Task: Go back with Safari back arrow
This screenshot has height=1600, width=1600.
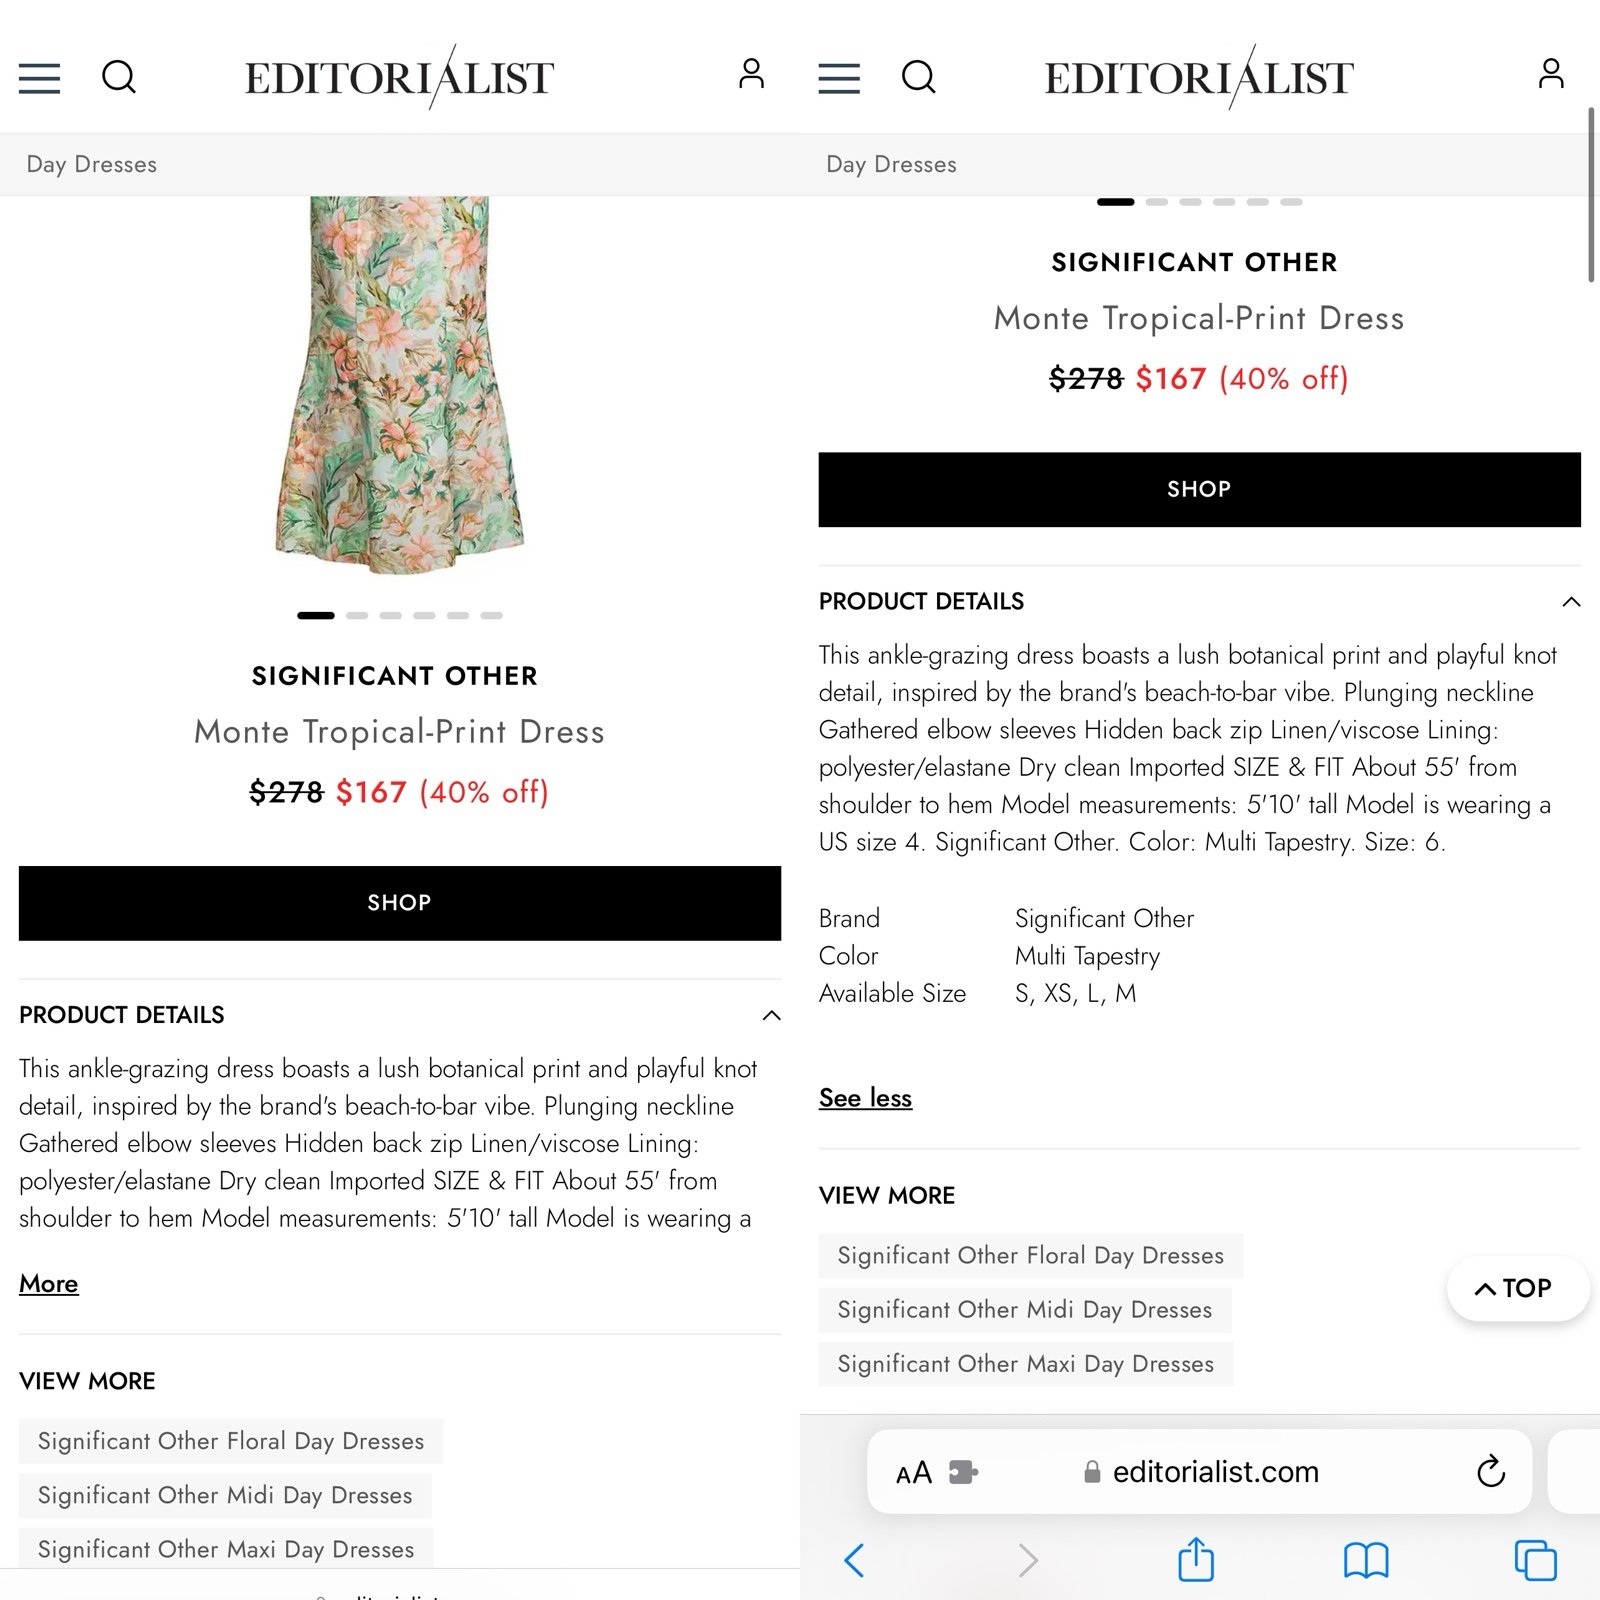Action: (x=854, y=1560)
